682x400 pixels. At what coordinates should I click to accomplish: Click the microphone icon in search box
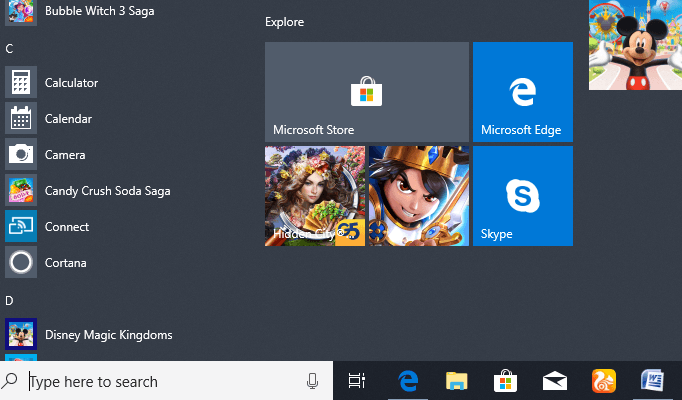(x=312, y=381)
